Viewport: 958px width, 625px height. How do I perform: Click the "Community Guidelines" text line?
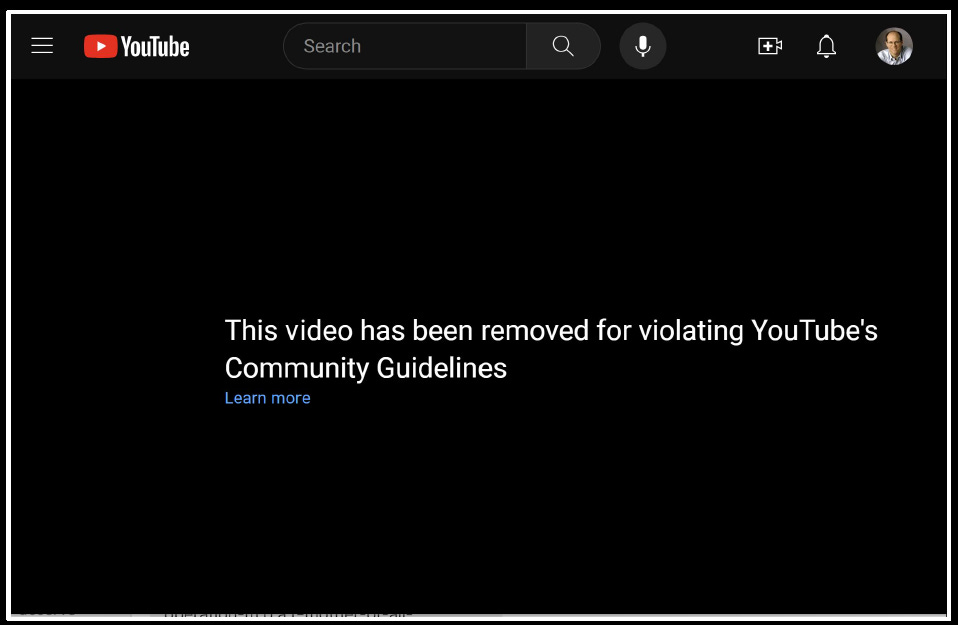coord(366,368)
